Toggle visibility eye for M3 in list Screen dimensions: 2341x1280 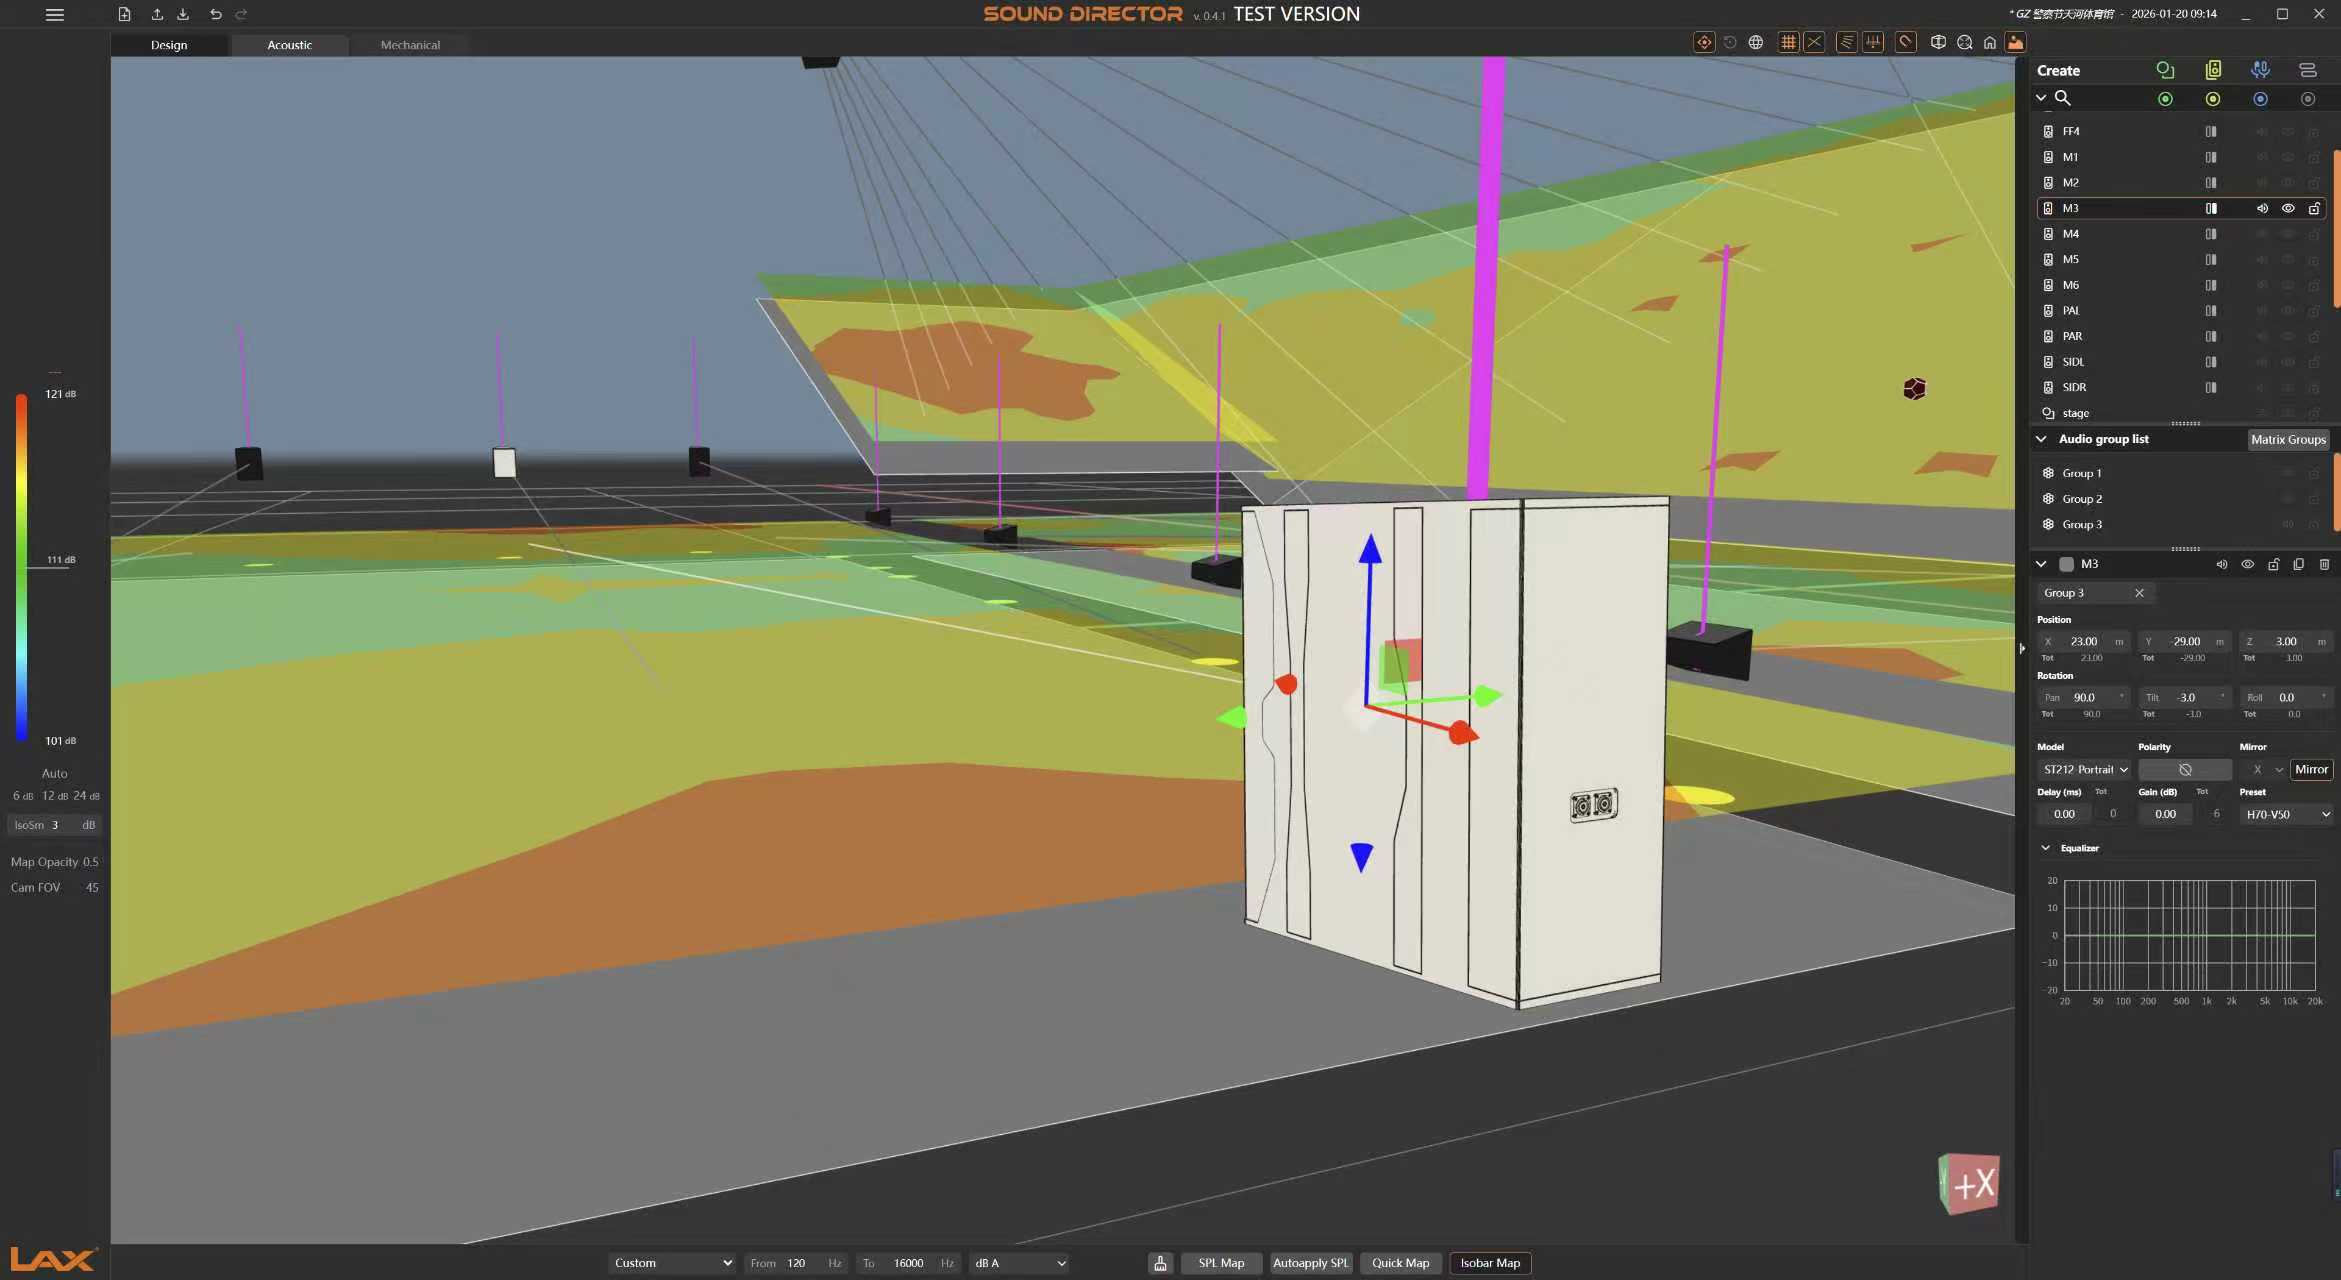click(x=2288, y=208)
